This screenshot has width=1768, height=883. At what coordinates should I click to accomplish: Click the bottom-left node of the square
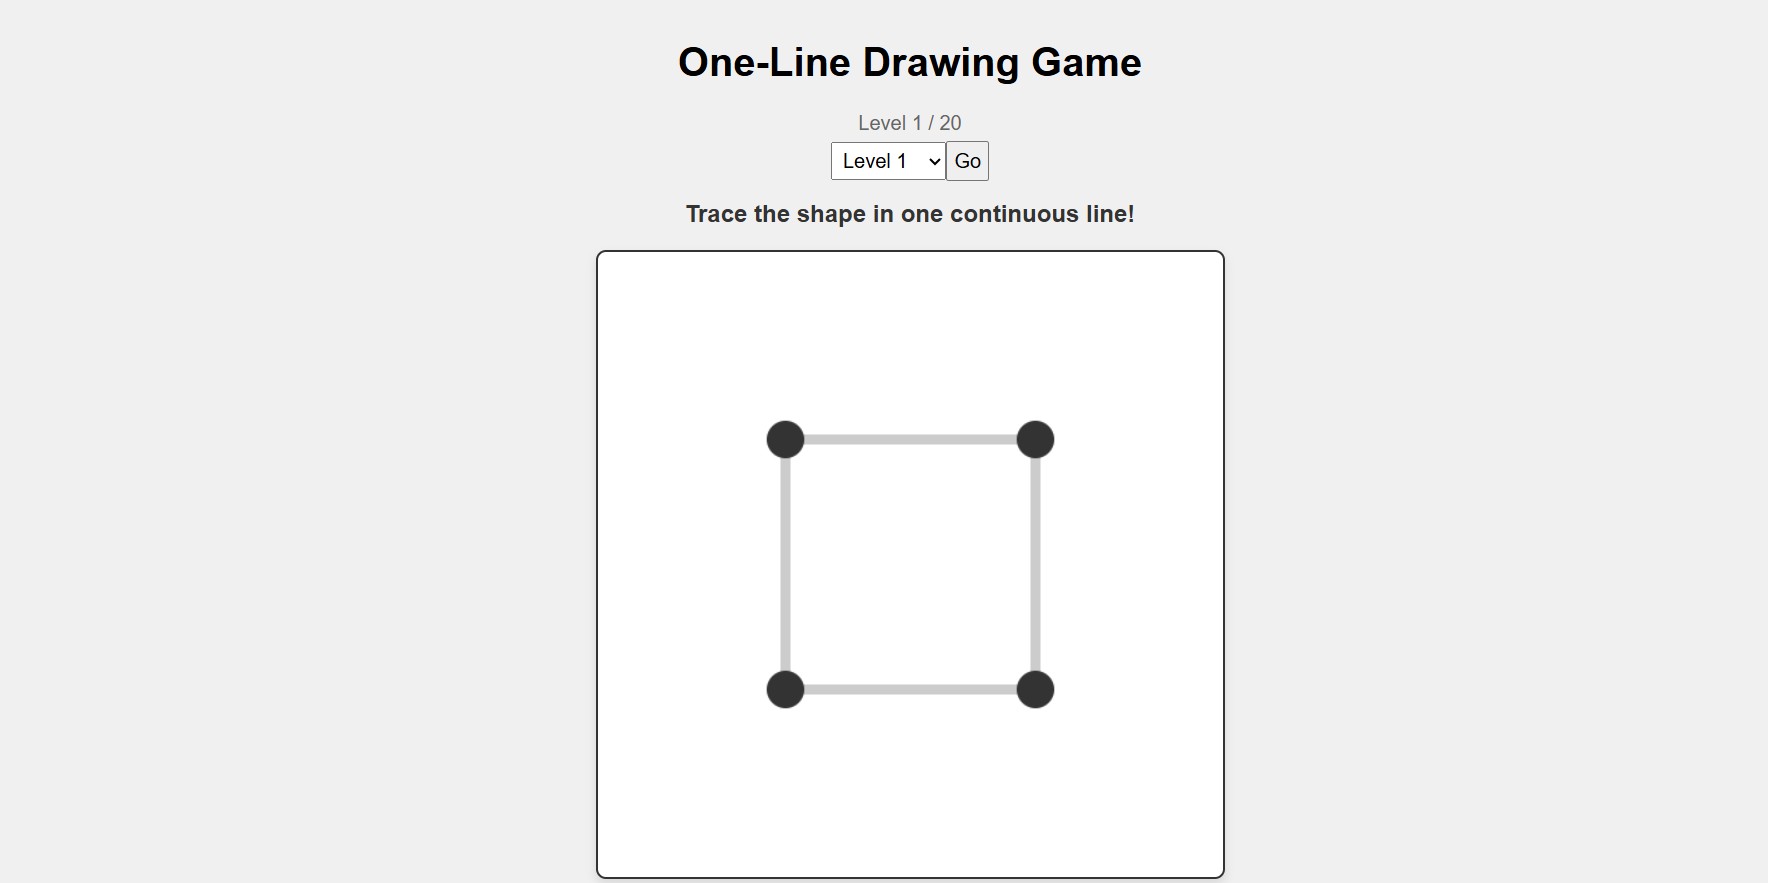pyautogui.click(x=785, y=690)
